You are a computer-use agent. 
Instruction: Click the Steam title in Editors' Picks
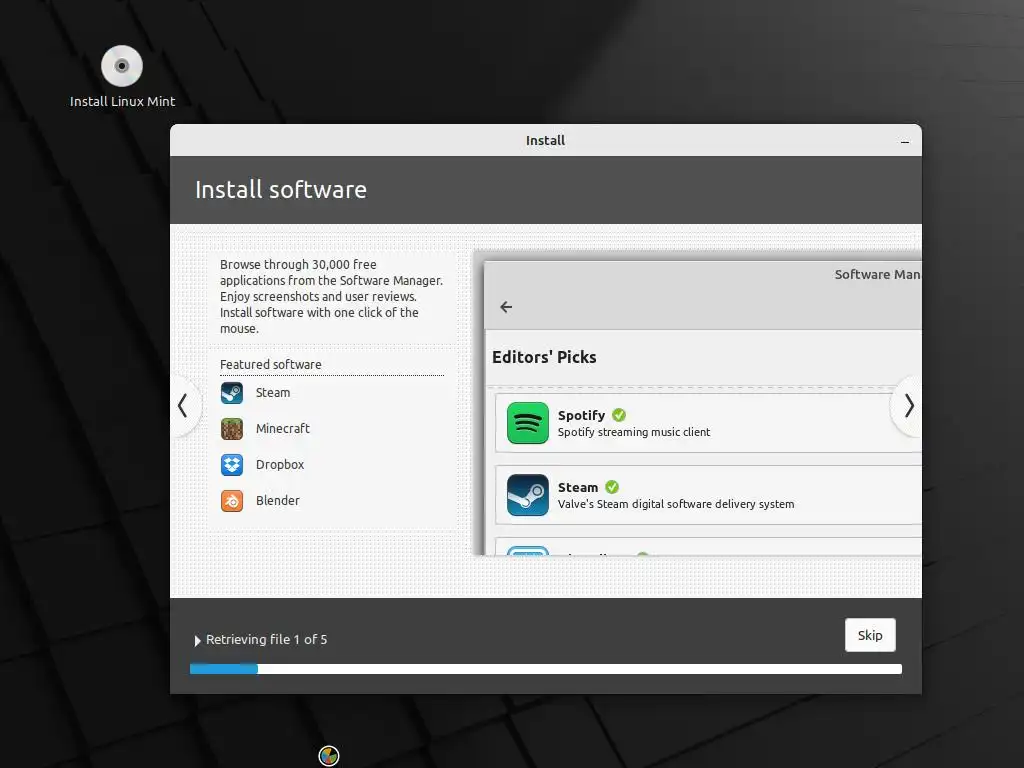tap(578, 487)
